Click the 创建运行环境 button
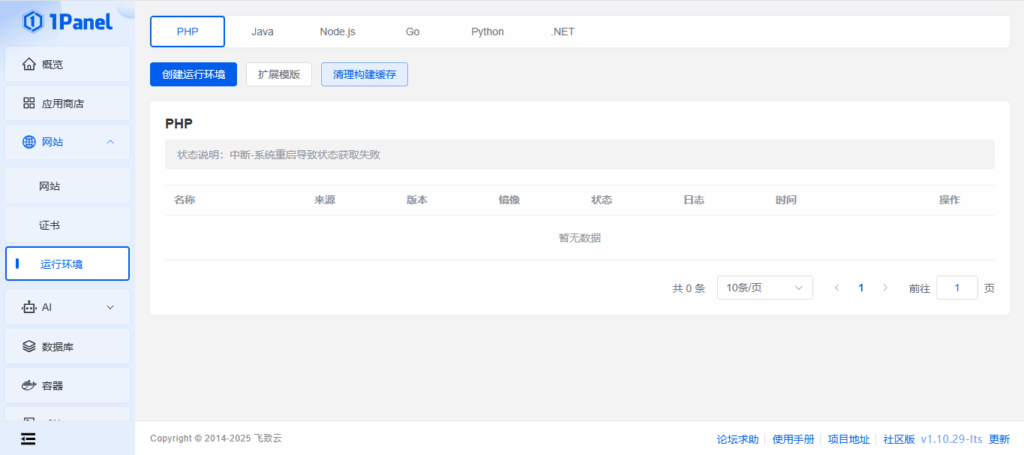The height and width of the screenshot is (455, 1024). pyautogui.click(x=193, y=75)
